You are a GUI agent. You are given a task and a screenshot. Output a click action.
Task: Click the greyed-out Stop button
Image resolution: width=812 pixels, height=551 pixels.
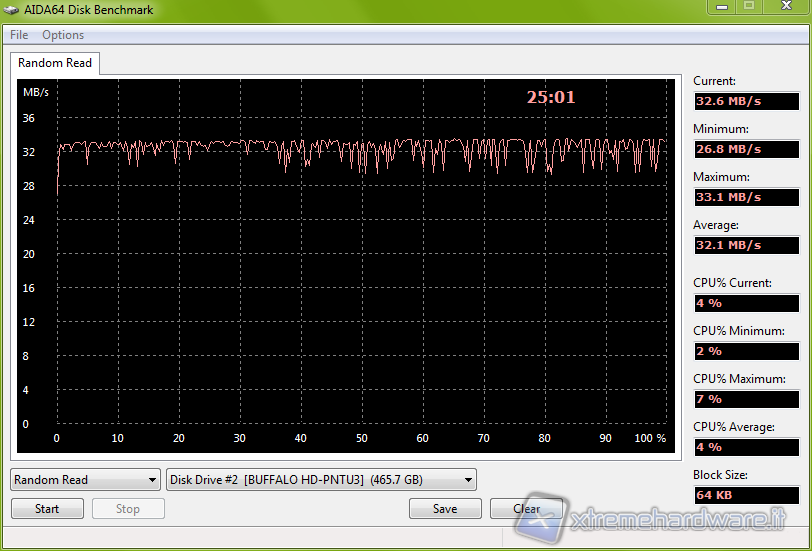[x=128, y=509]
